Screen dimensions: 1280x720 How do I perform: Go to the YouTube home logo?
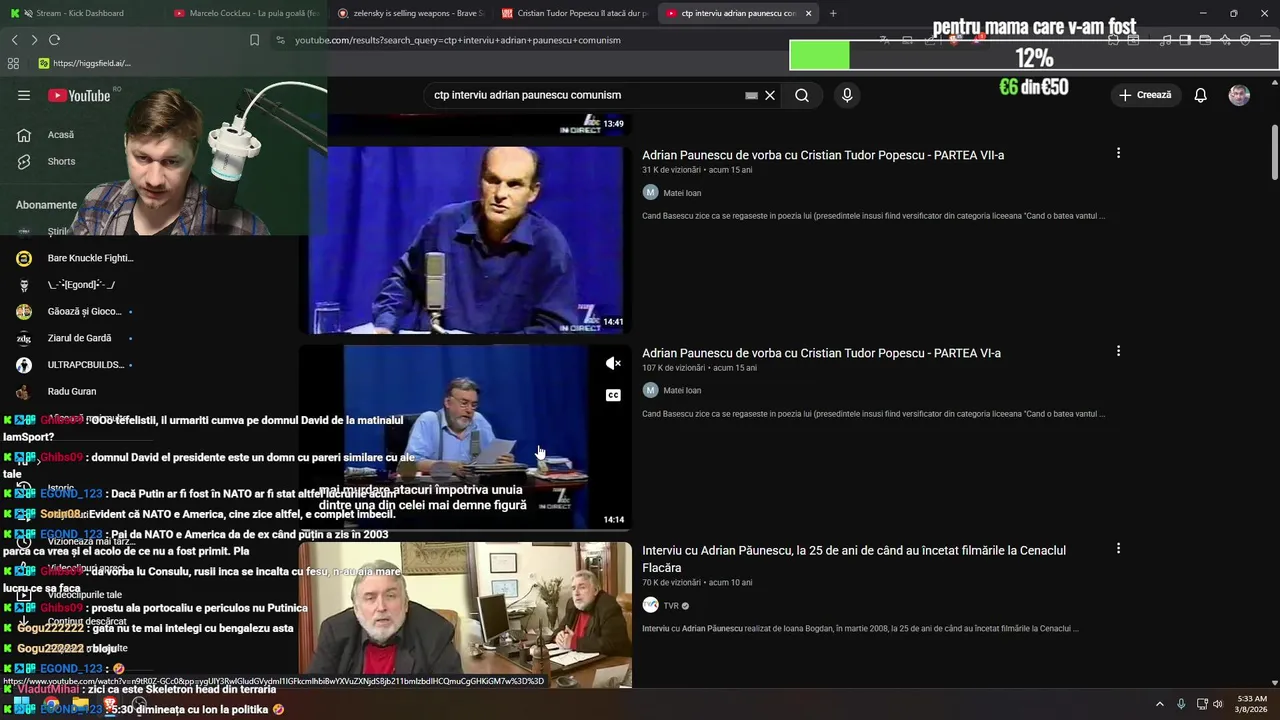[80, 95]
